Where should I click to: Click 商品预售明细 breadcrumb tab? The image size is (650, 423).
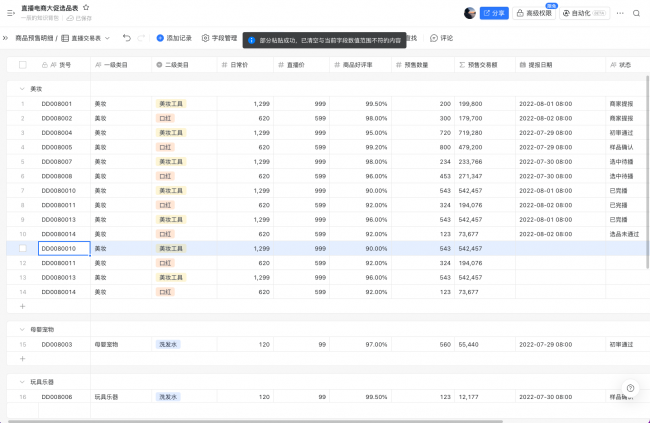tap(34, 38)
